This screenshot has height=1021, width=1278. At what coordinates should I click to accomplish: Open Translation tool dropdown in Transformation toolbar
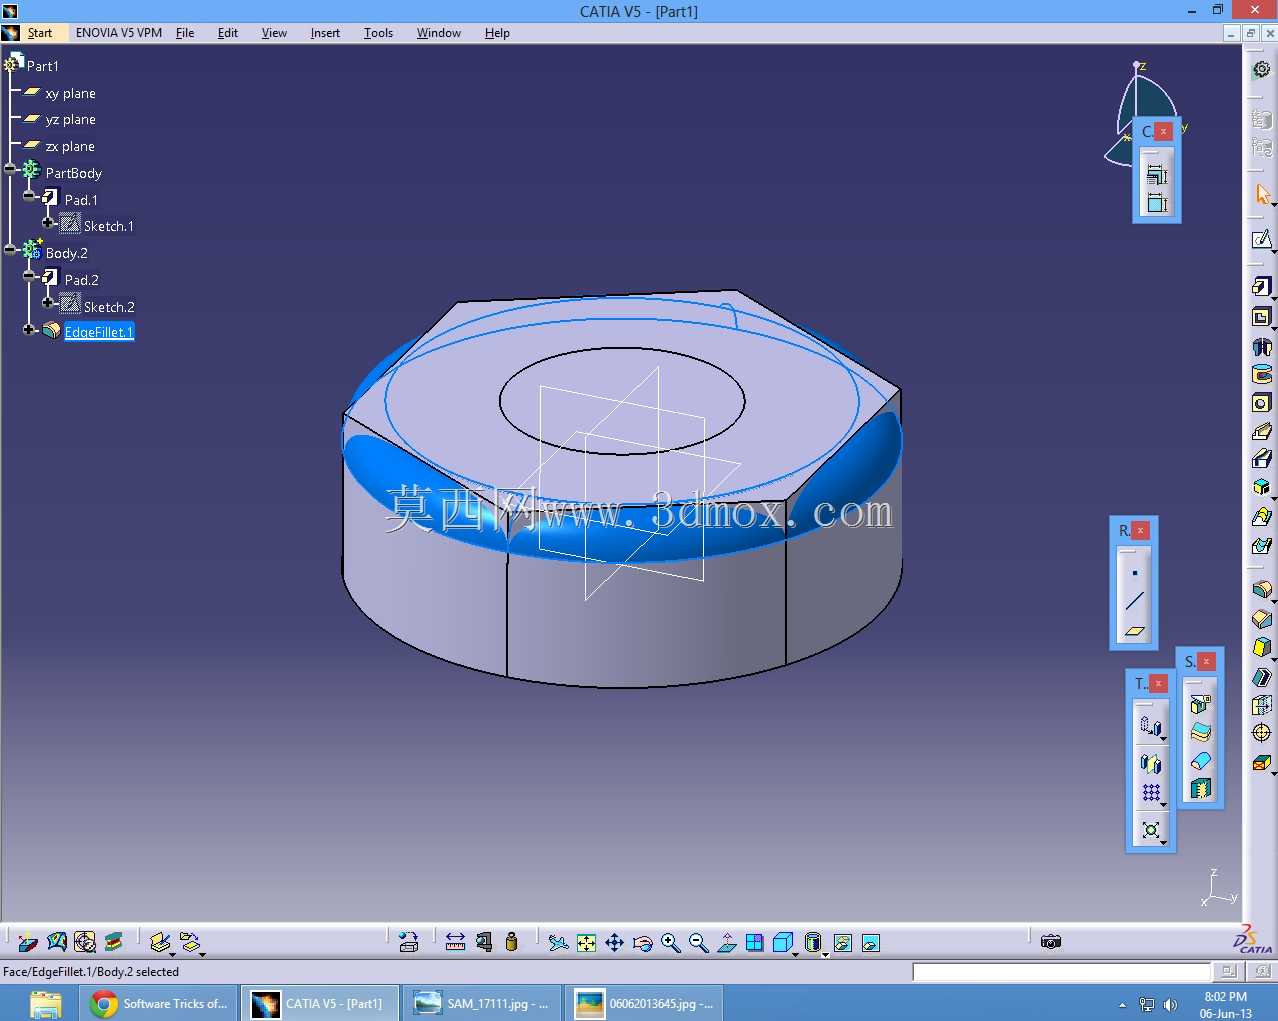1164,739
